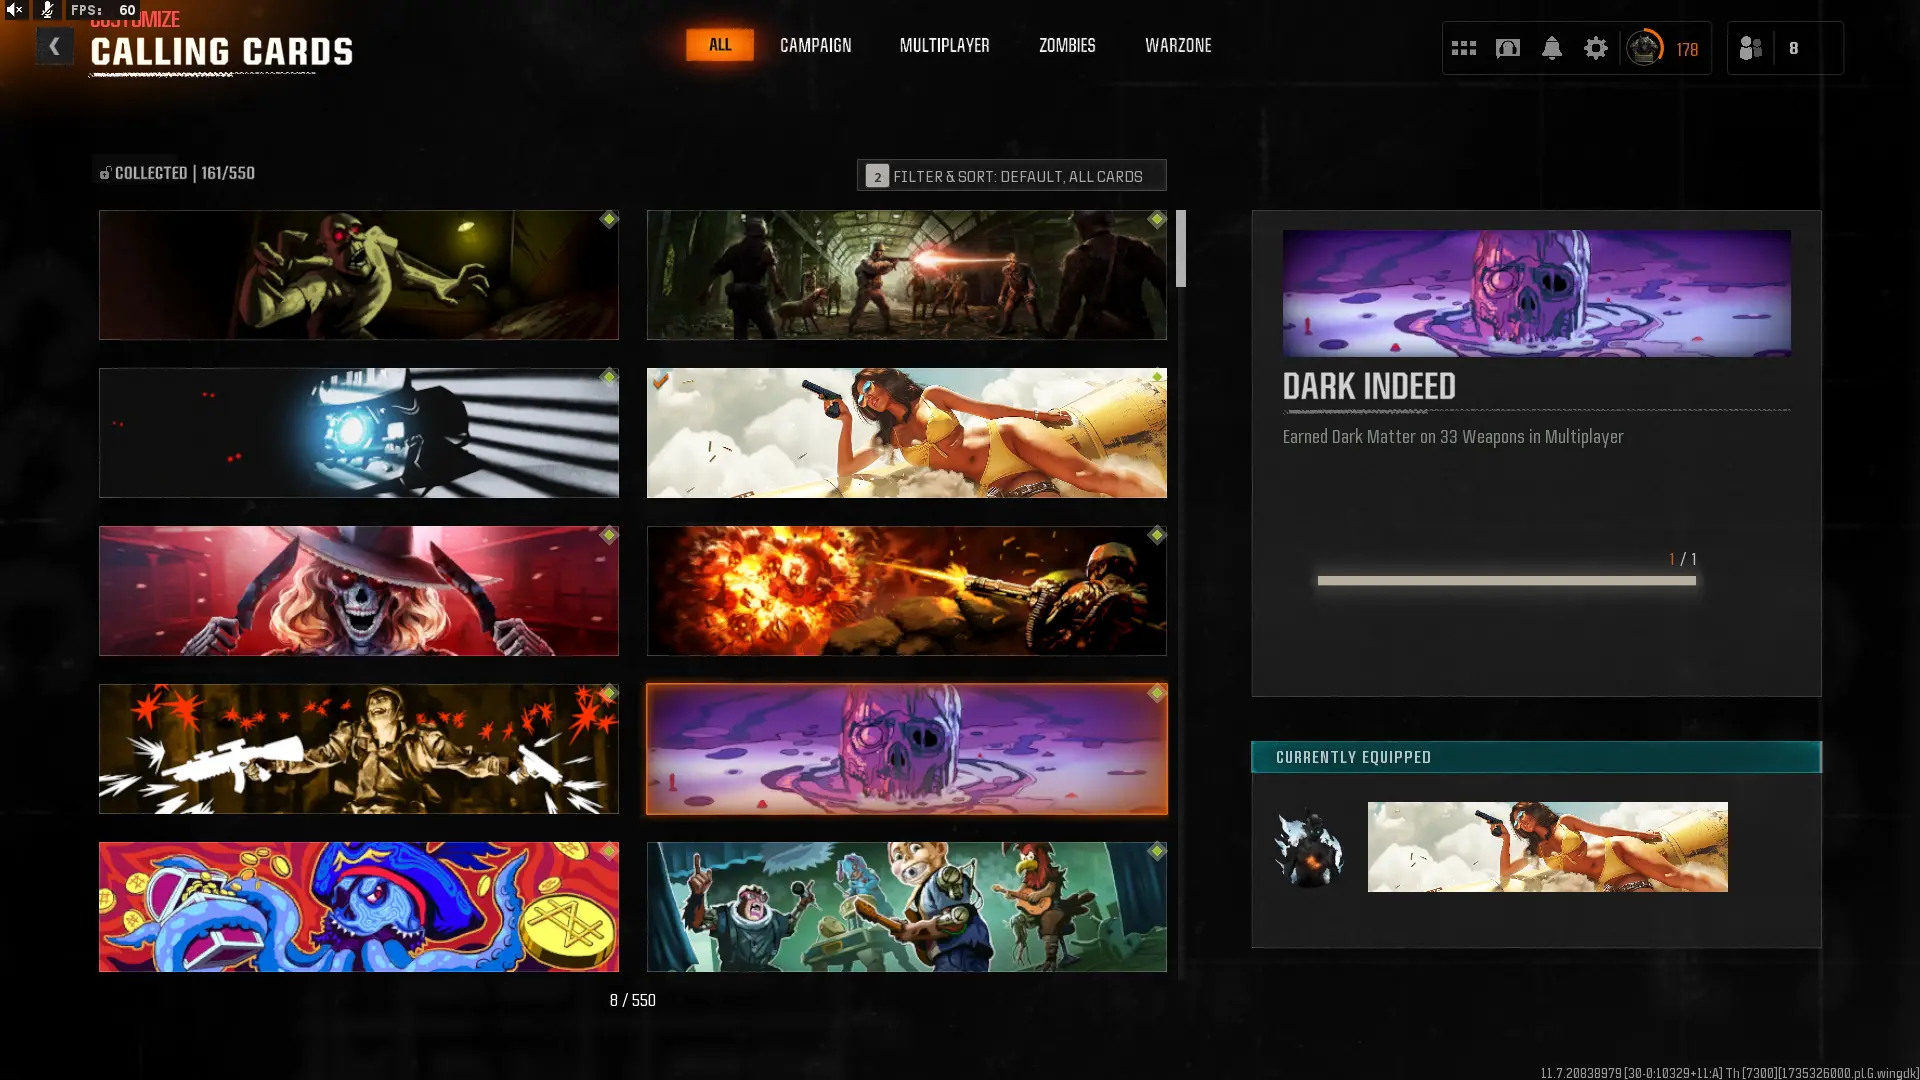1920x1080 pixels.
Task: Open the grid menu icon
Action: (1463, 48)
